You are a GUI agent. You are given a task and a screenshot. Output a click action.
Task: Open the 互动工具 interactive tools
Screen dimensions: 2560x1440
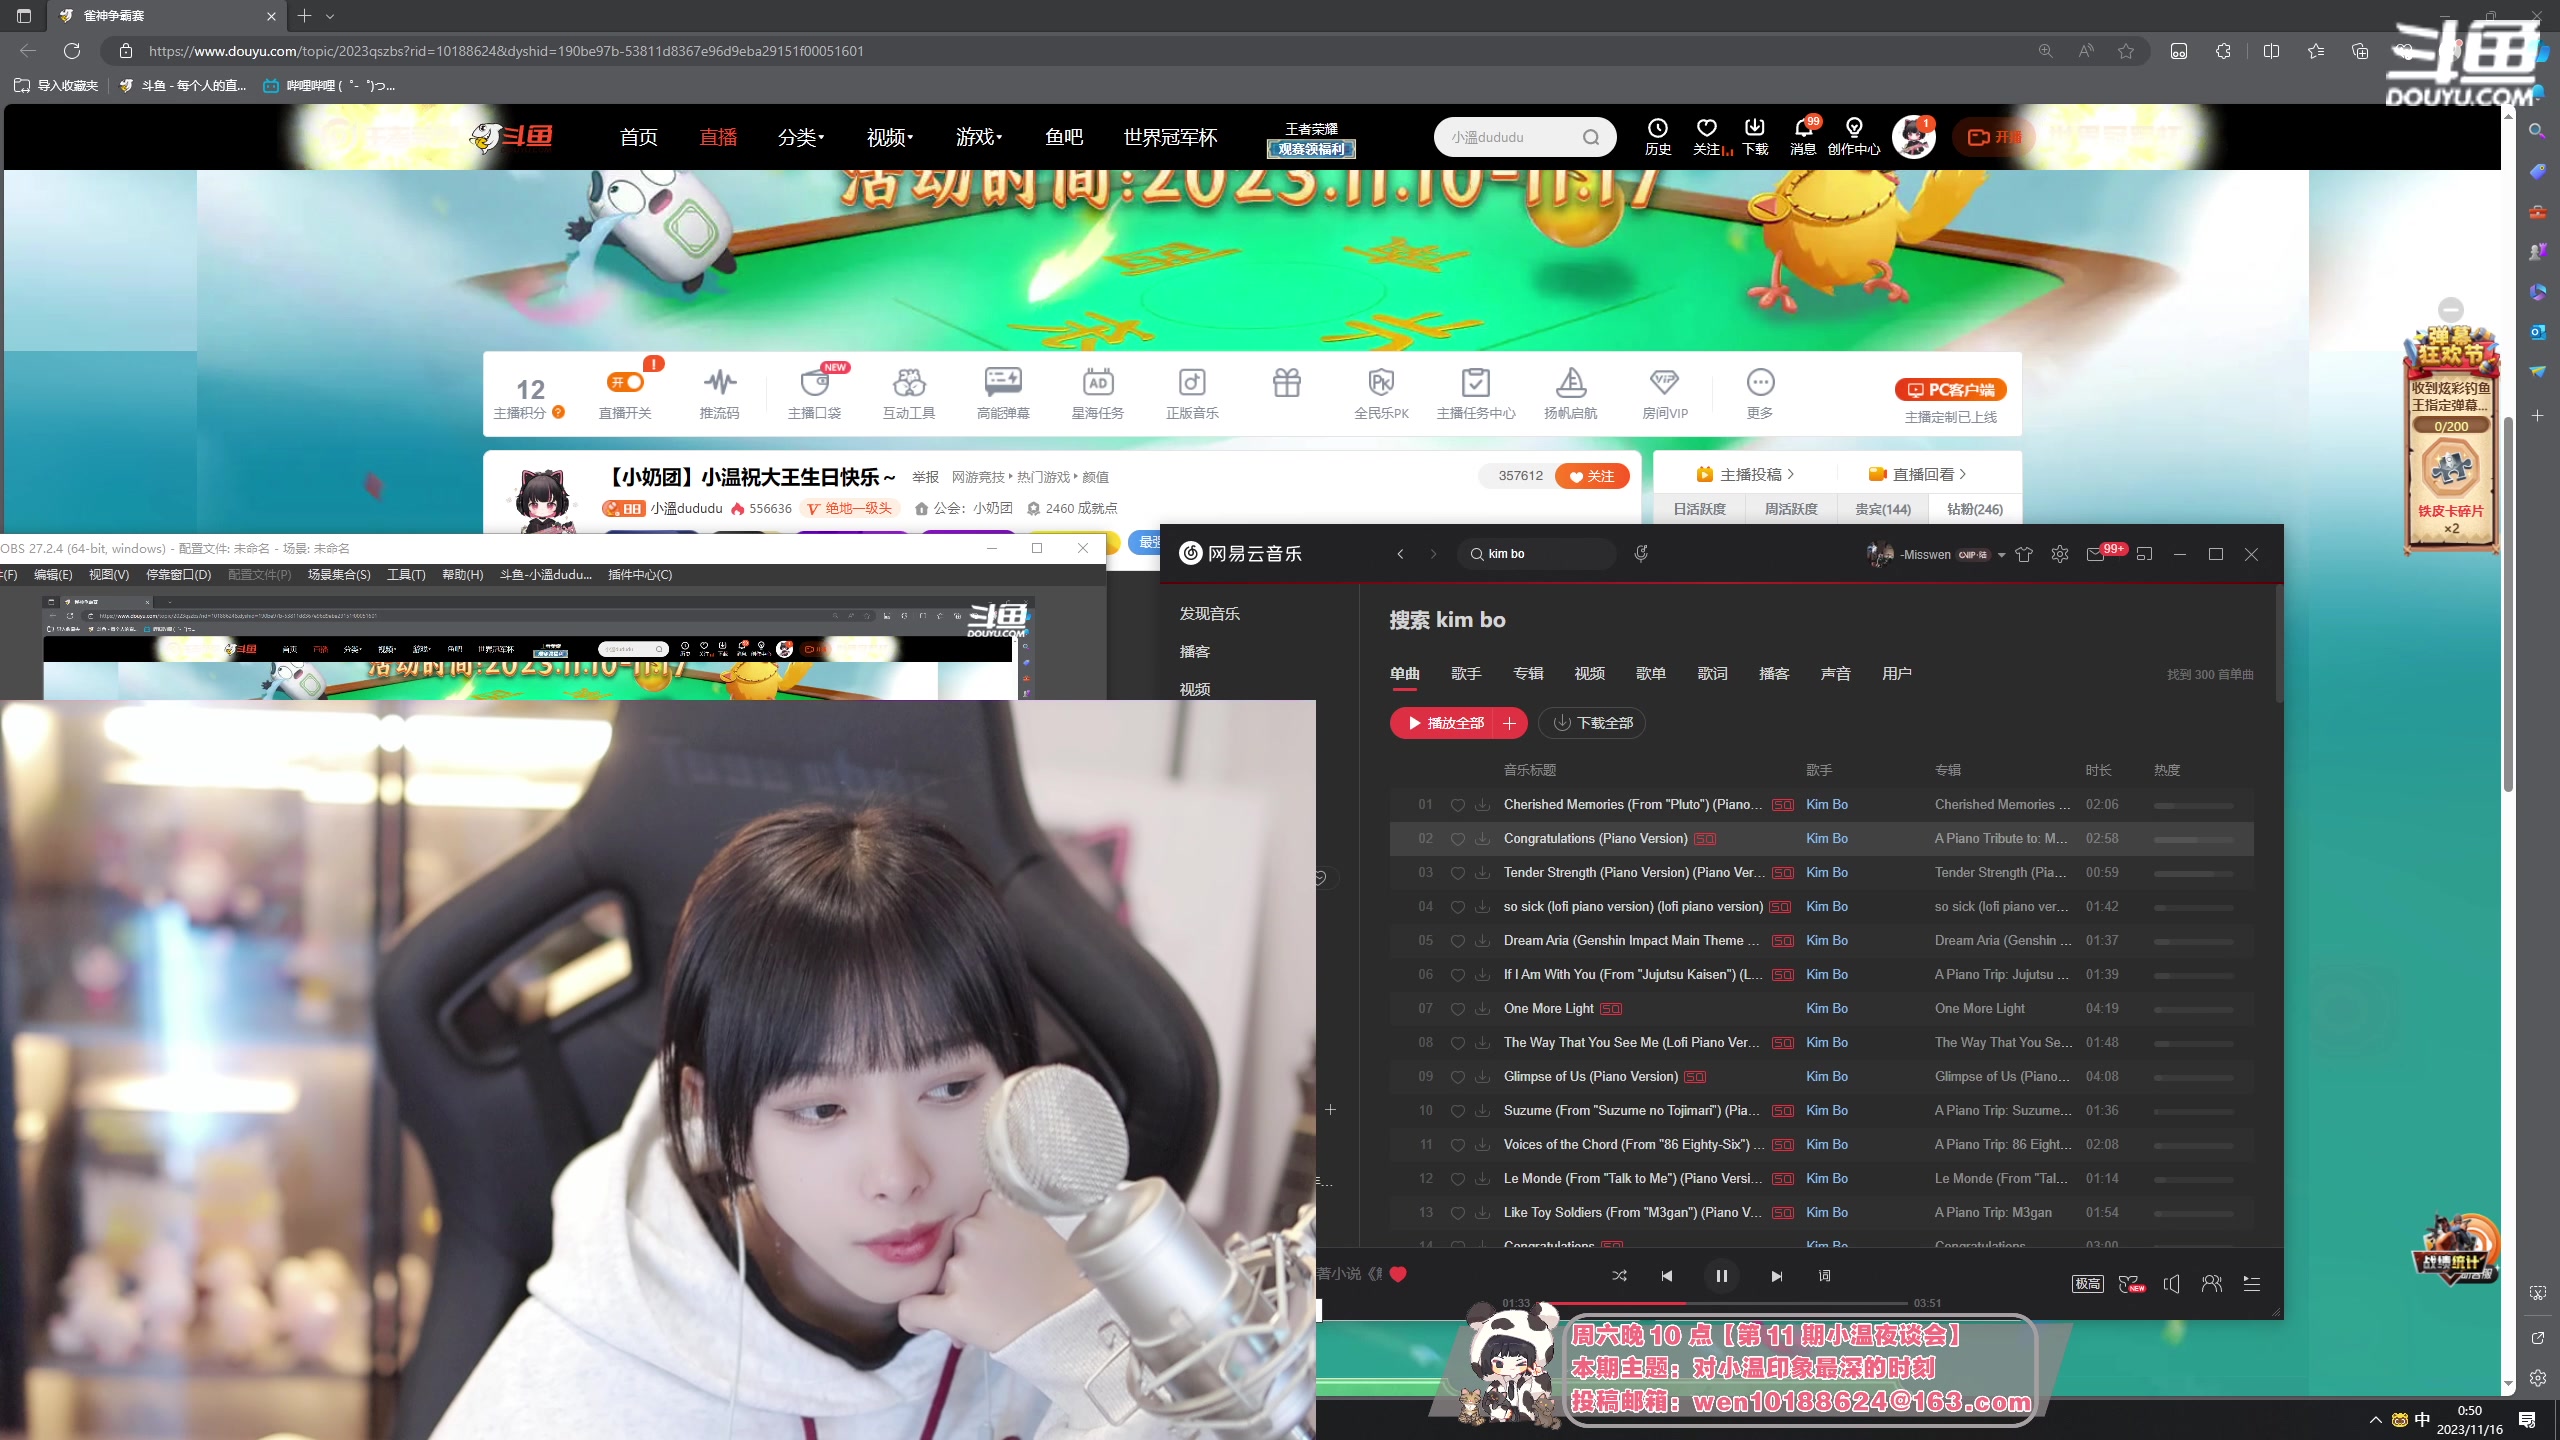(x=908, y=393)
